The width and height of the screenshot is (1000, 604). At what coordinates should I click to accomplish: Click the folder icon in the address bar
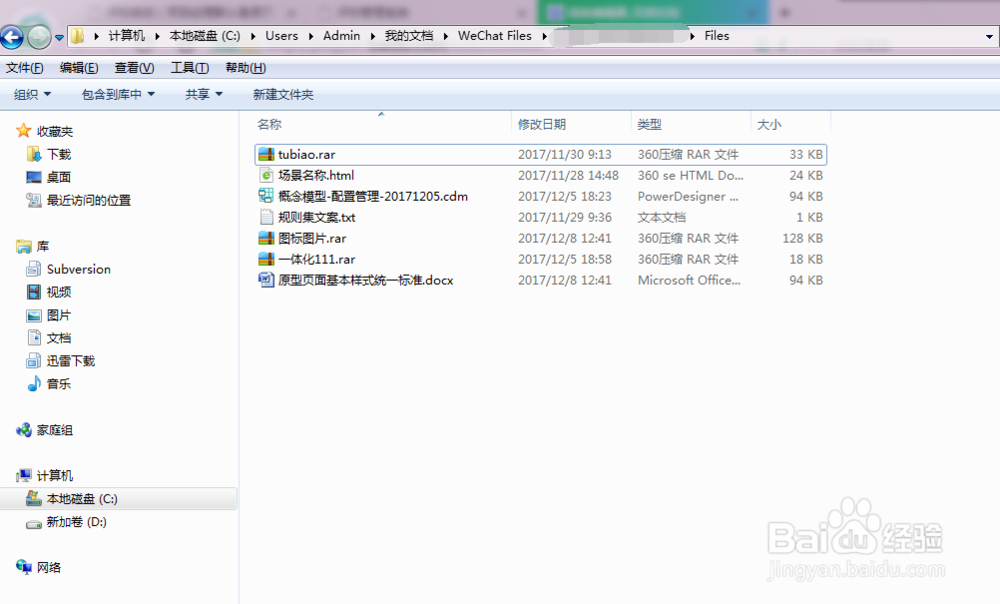pyautogui.click(x=77, y=36)
